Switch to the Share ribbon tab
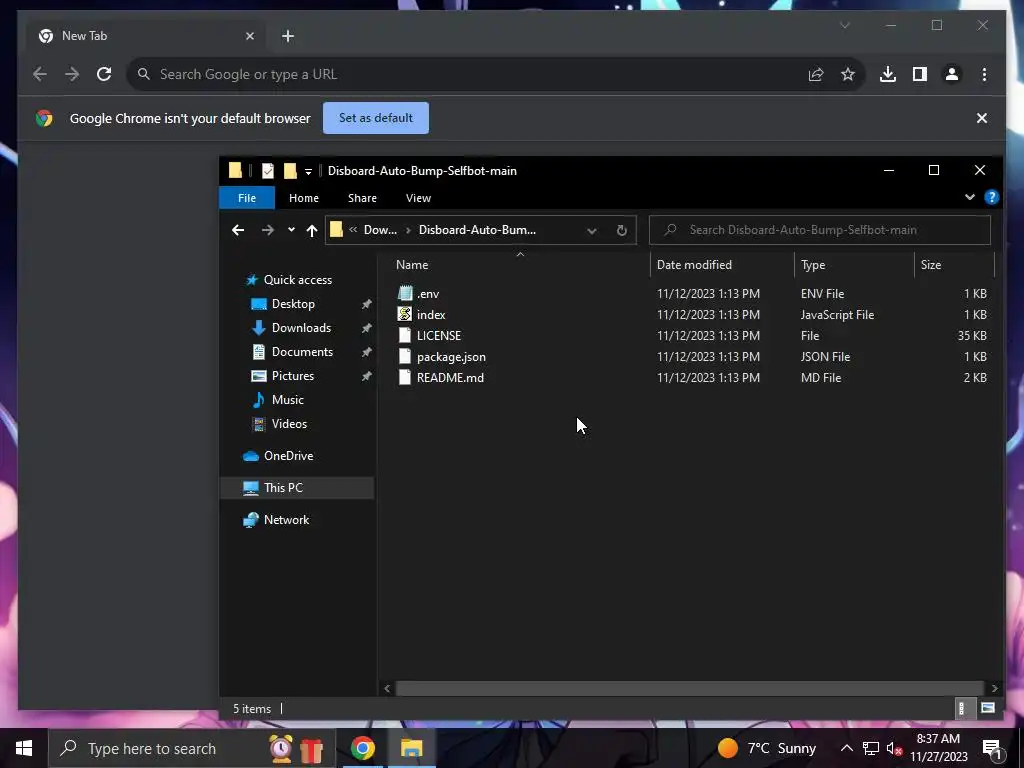The width and height of the screenshot is (1024, 768). 362,198
